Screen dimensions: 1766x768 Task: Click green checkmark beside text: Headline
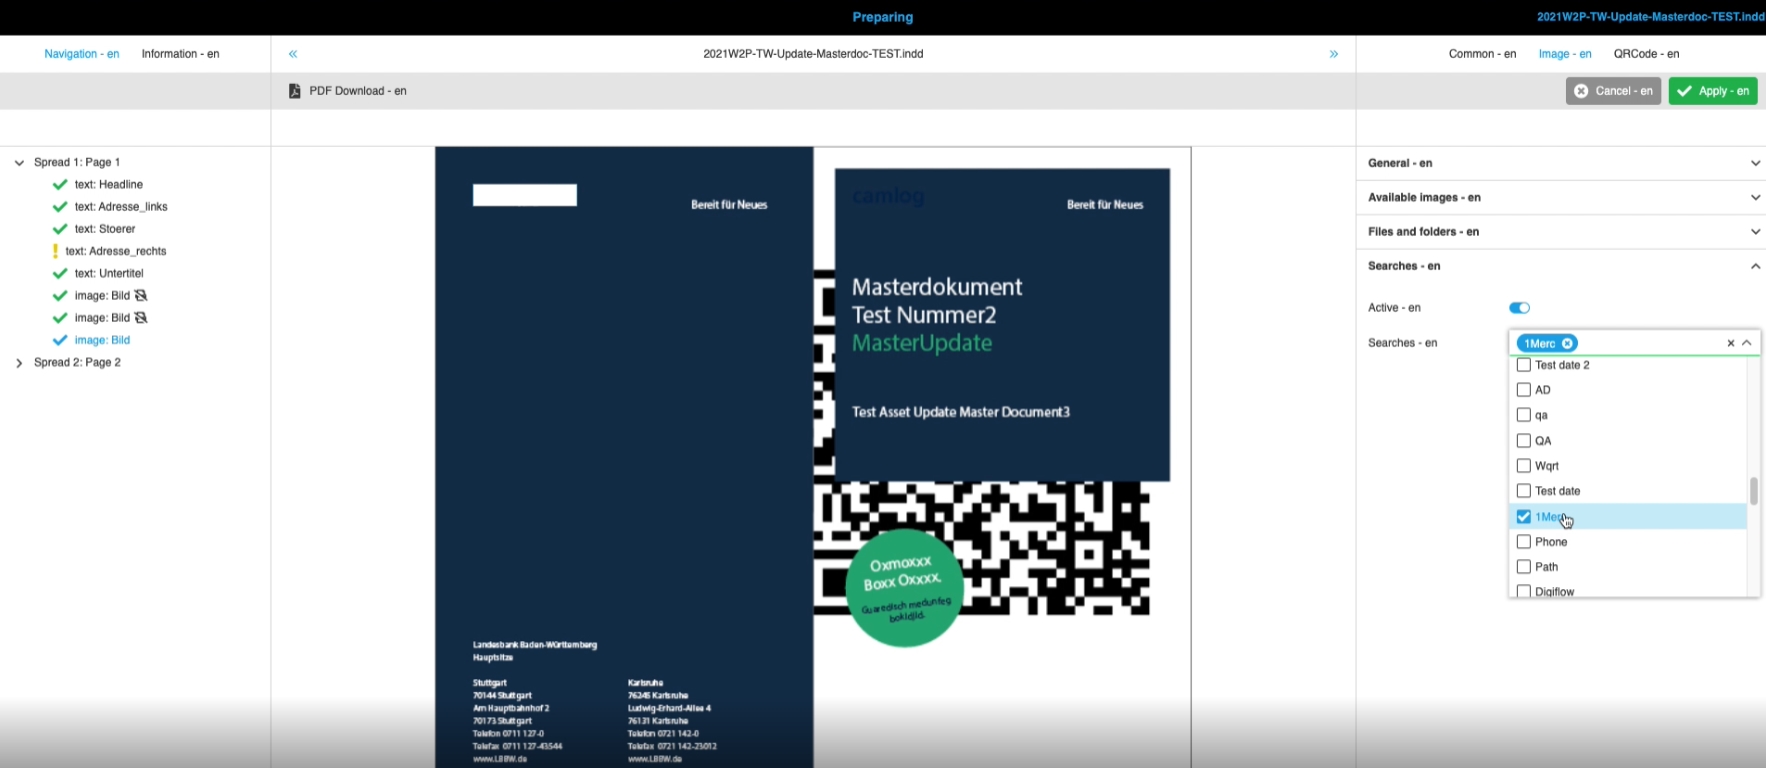[x=60, y=184]
